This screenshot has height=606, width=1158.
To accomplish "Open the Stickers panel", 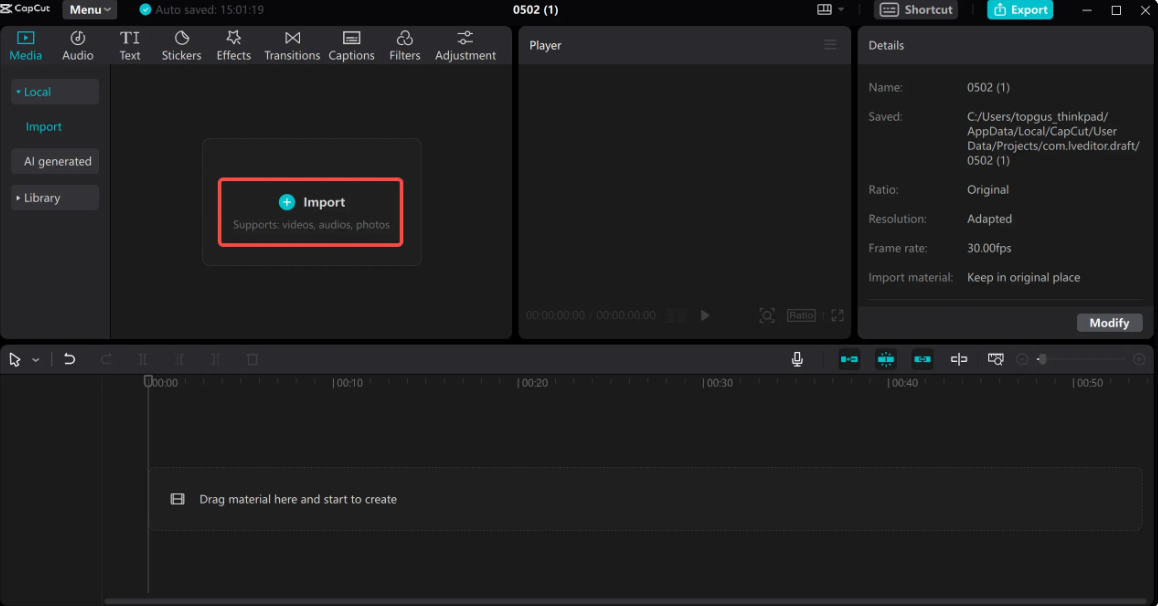I will point(181,44).
